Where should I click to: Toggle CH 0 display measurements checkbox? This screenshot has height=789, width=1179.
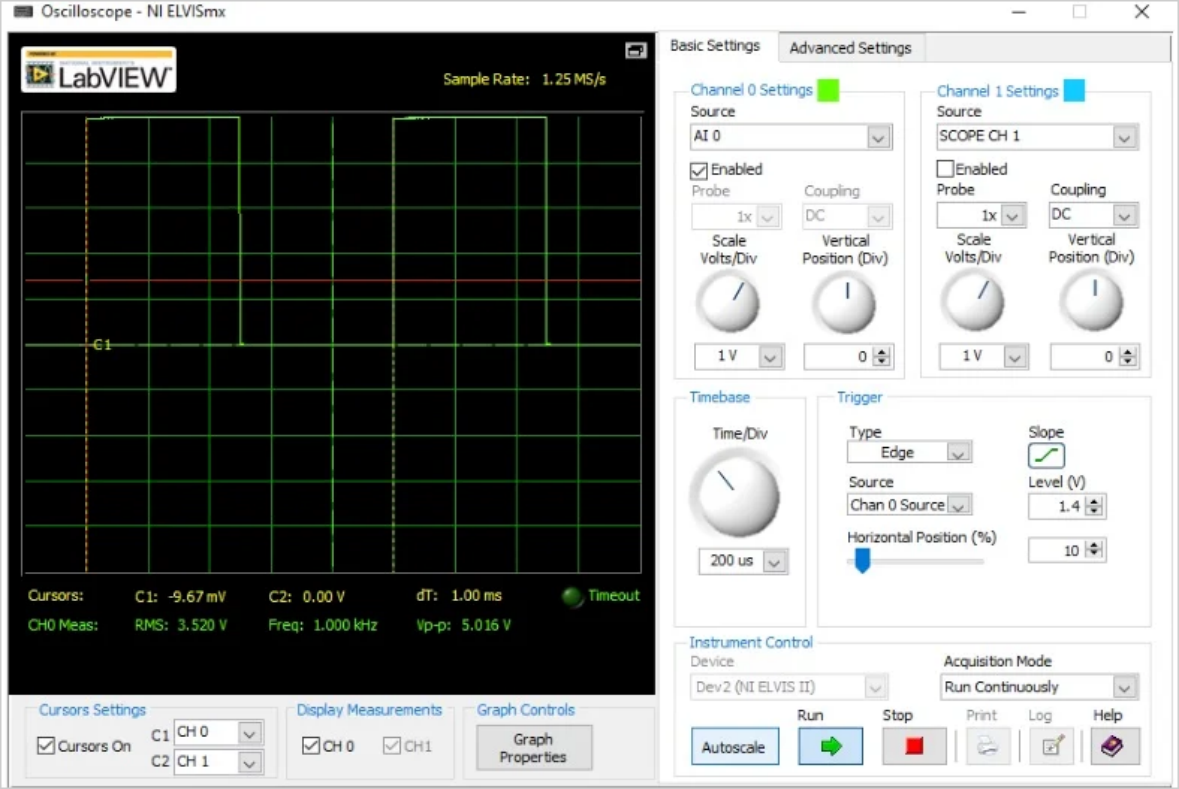tap(311, 745)
